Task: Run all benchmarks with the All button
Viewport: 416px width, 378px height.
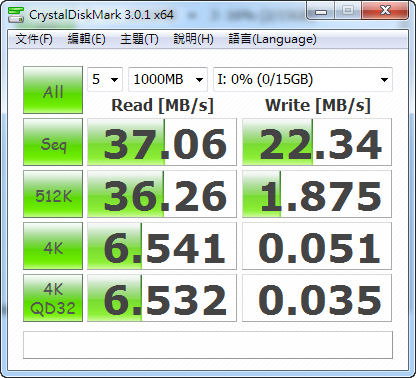Action: (x=53, y=90)
